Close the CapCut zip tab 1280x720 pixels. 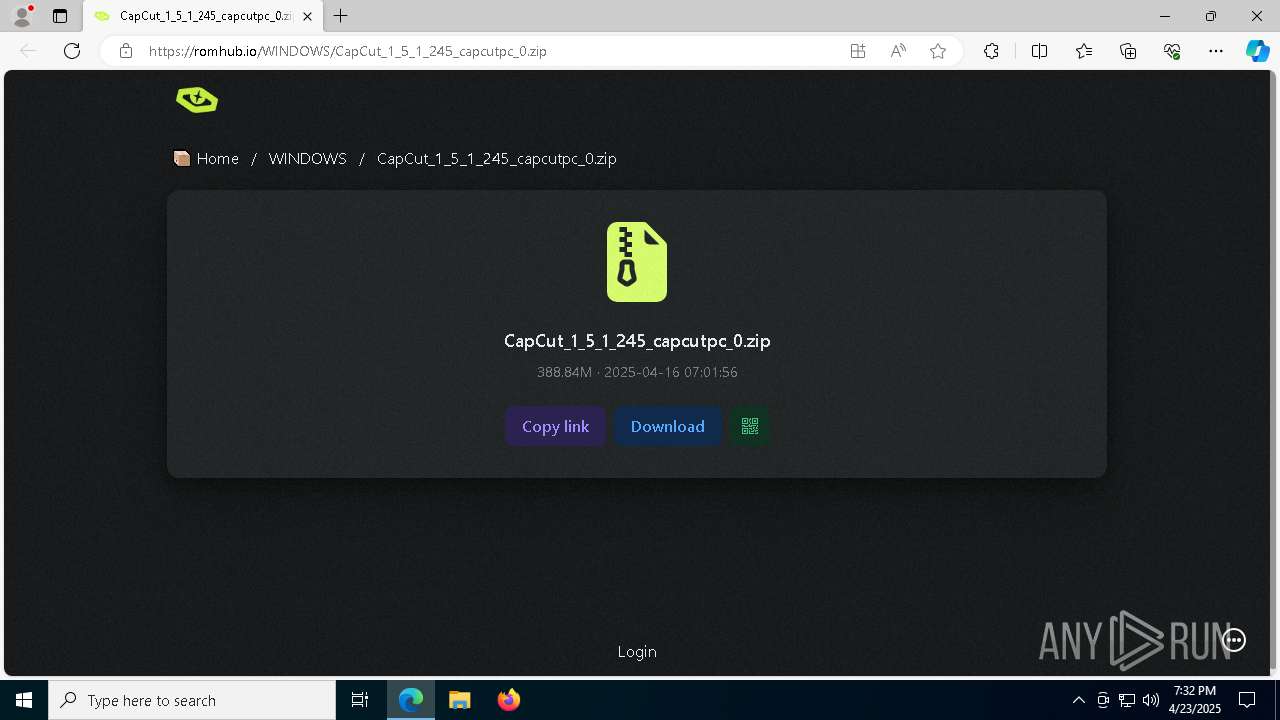pos(308,16)
